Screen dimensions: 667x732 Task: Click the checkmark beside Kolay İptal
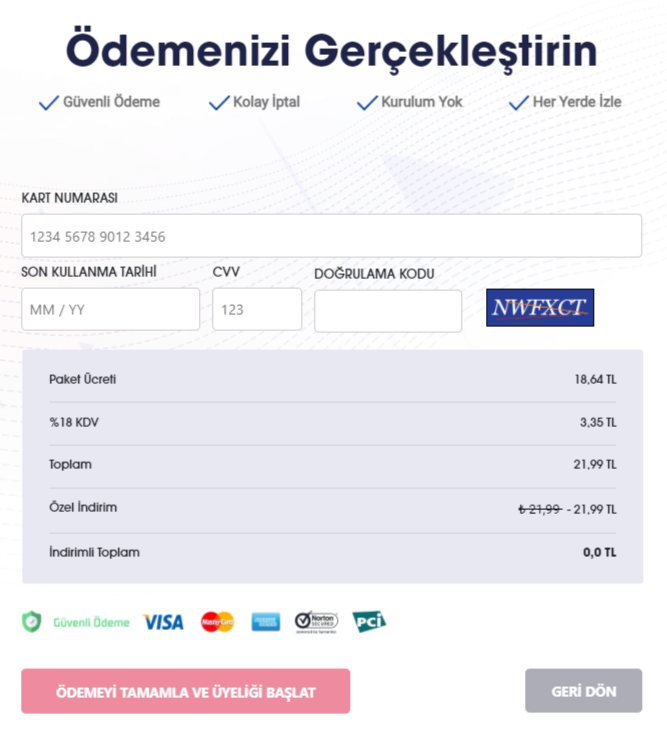click(x=219, y=103)
